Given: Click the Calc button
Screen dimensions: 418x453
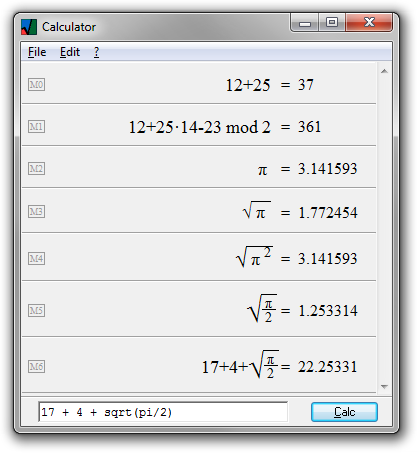Looking at the screenshot, I should click(344, 412).
